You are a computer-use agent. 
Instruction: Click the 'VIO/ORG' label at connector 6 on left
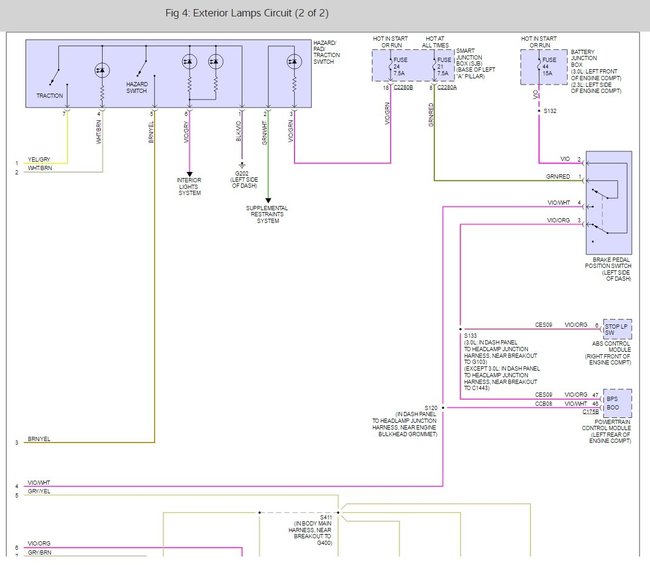(x=39, y=543)
